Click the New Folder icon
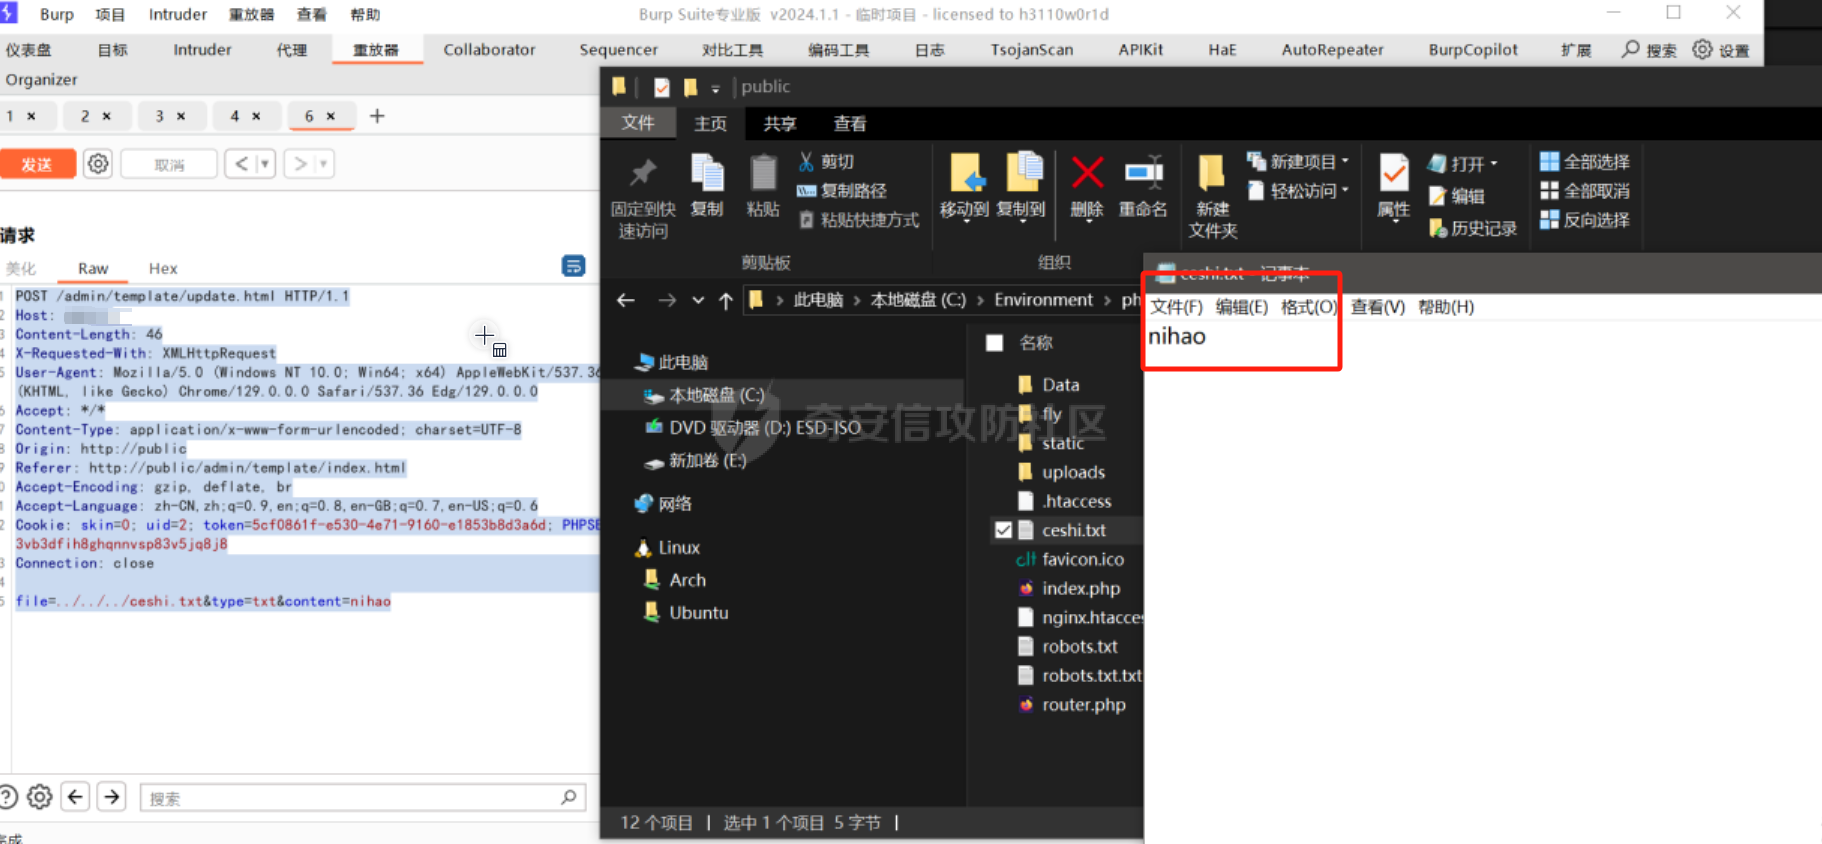 pos(1212,174)
